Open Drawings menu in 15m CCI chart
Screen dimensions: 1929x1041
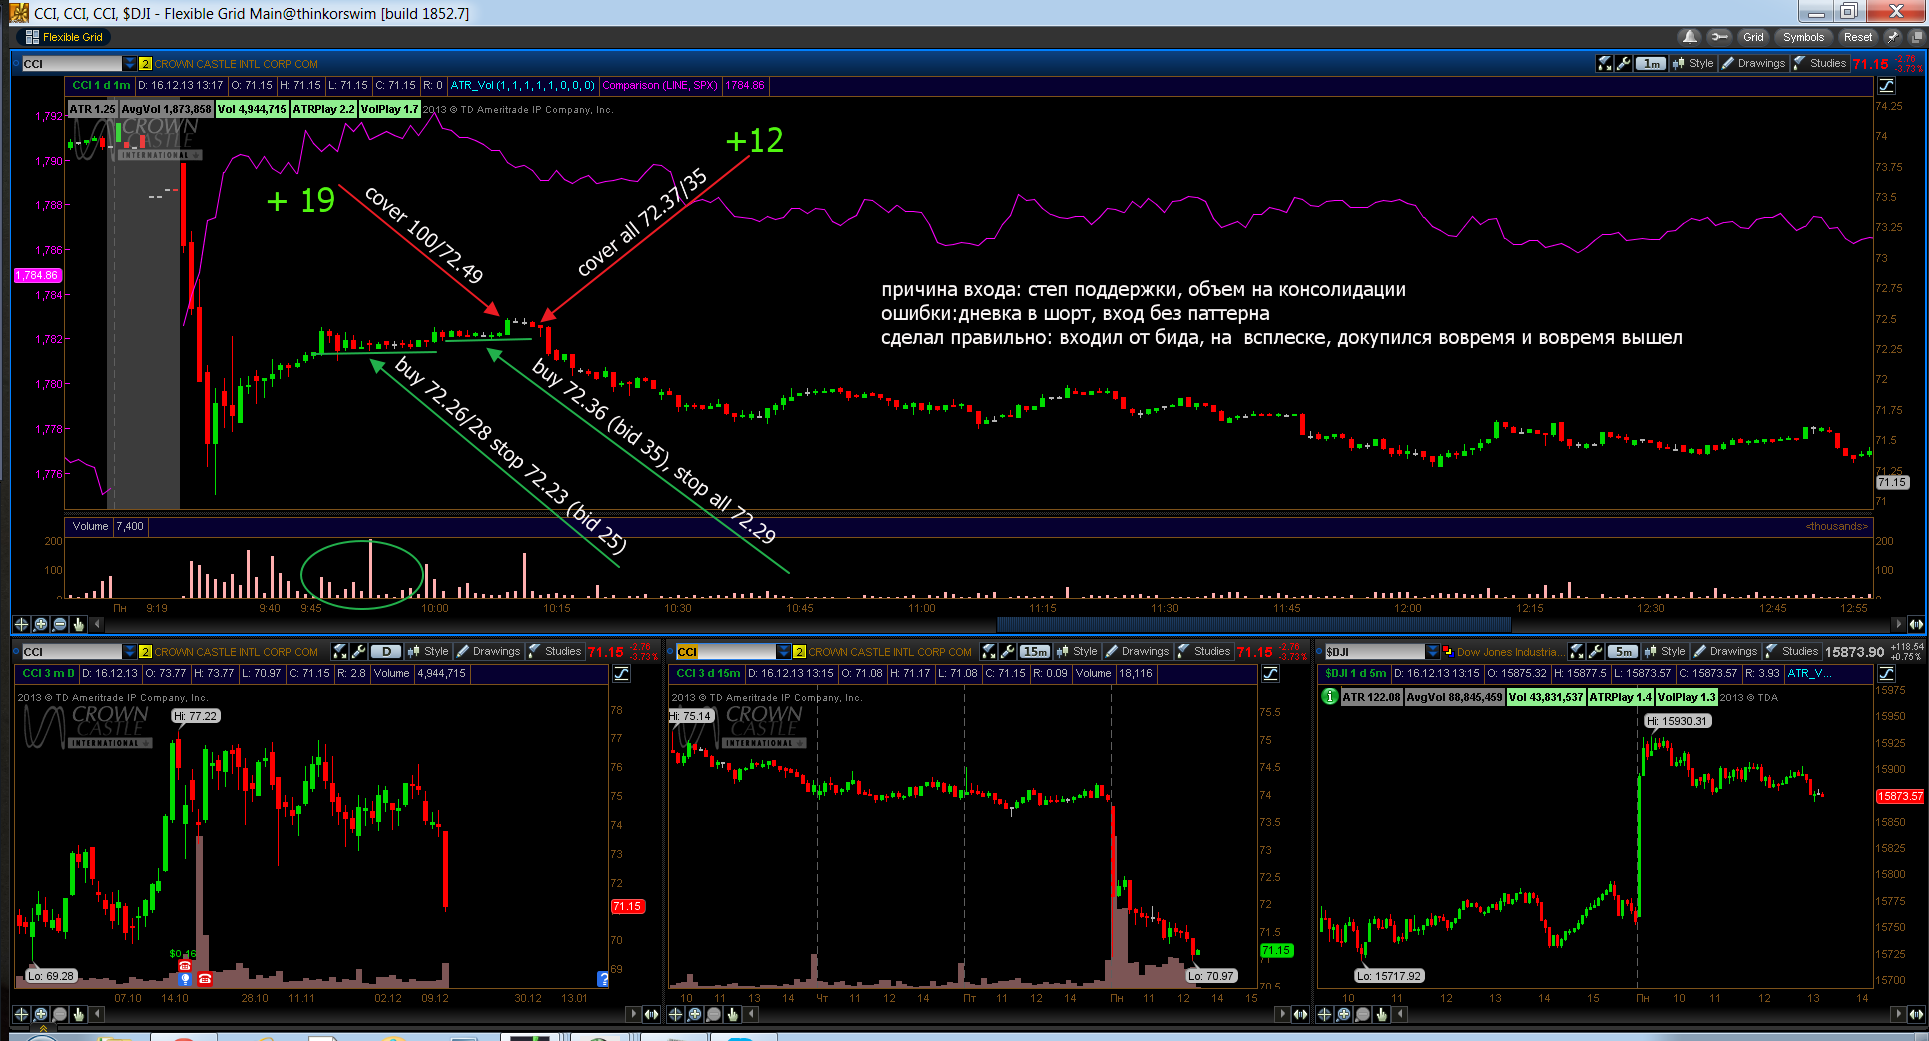(1138, 651)
